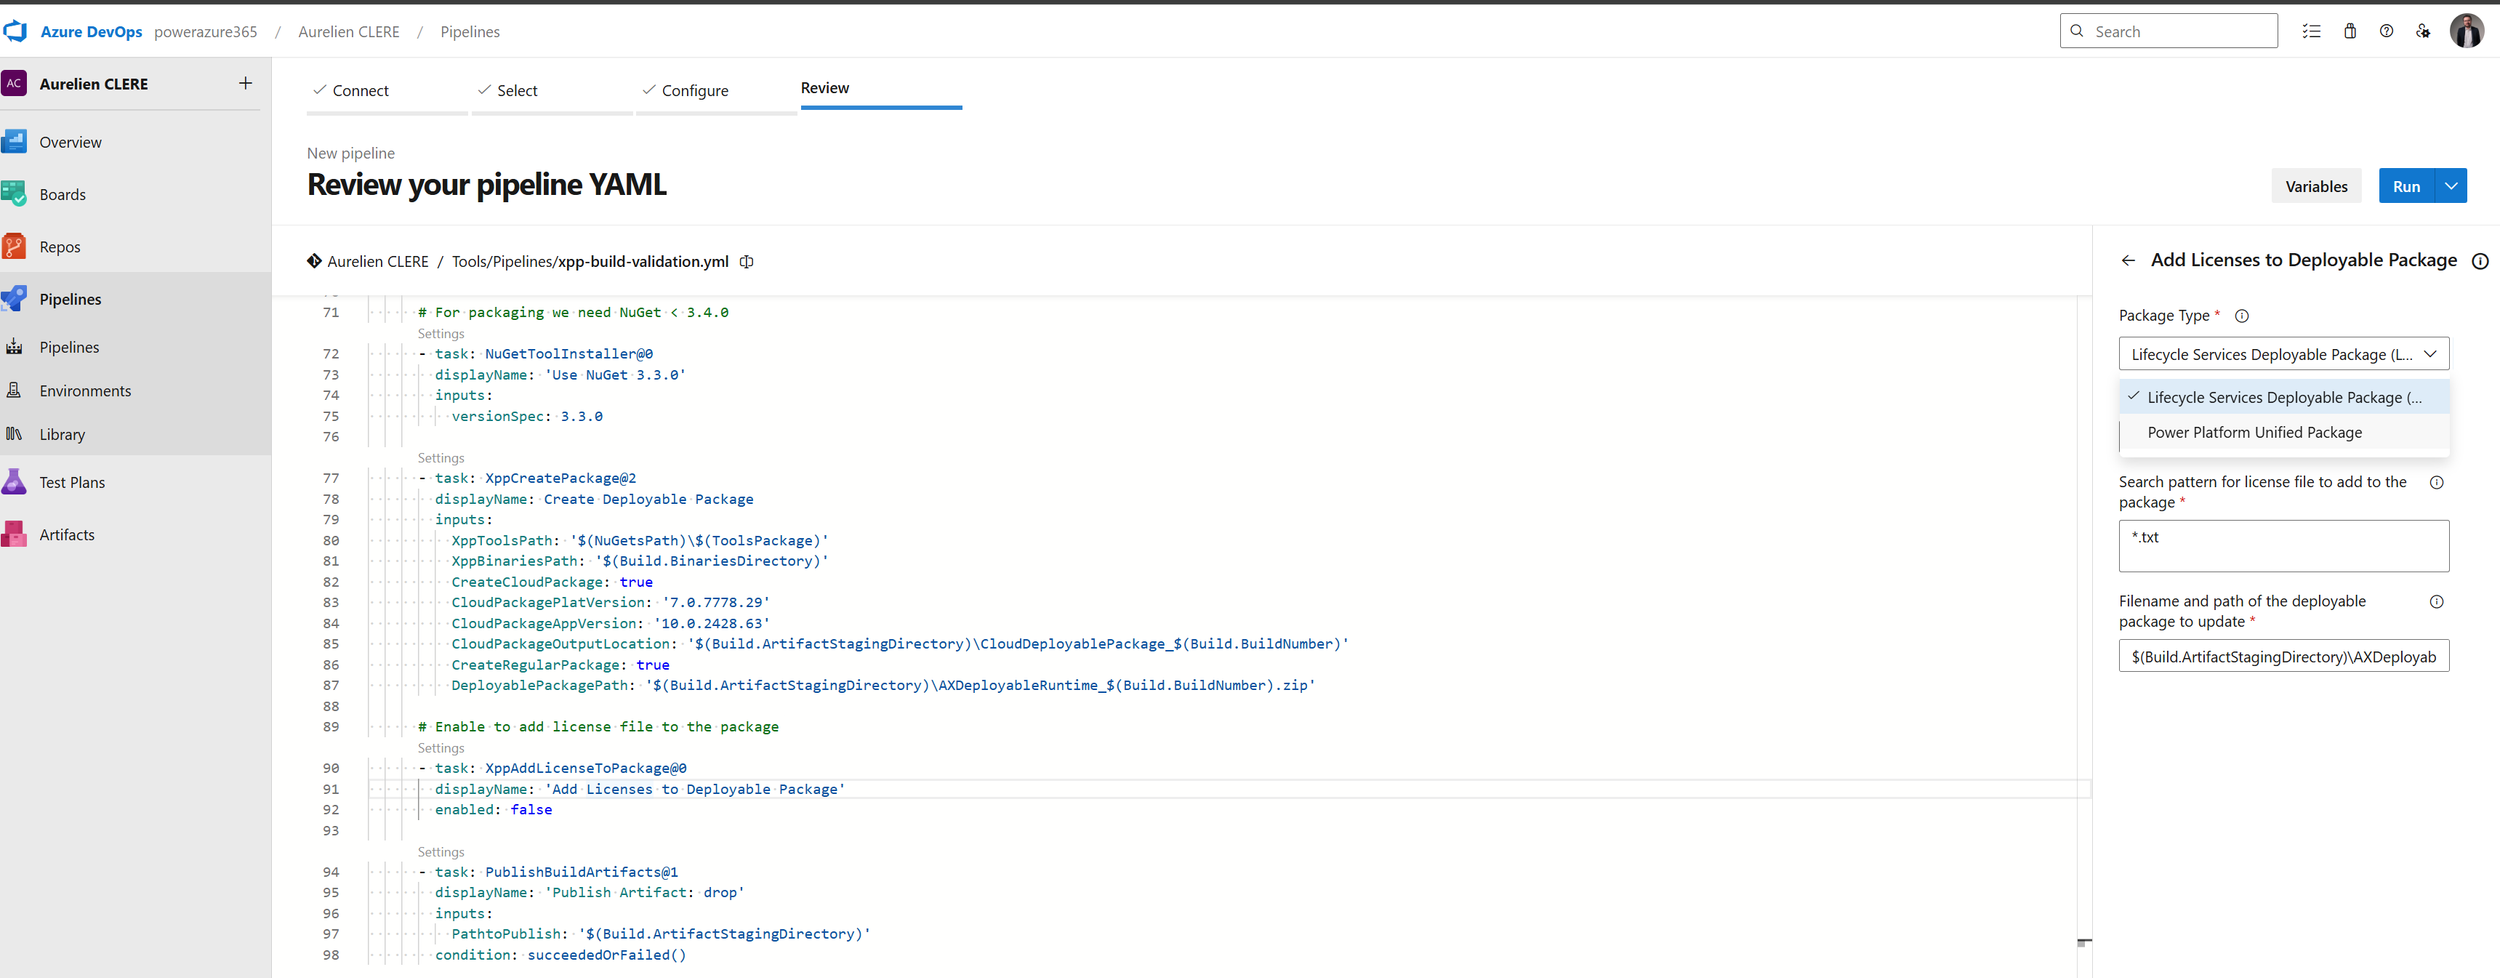The height and width of the screenshot is (978, 2500).
Task: Click the license search pattern field
Action: tap(2283, 546)
